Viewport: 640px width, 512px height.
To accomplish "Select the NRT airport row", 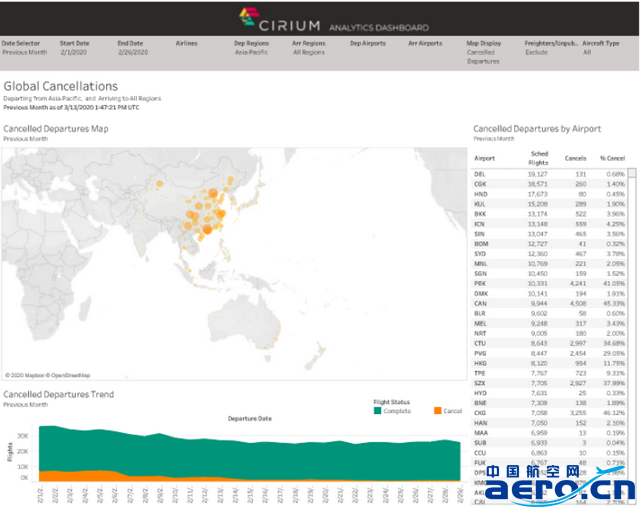I will (x=549, y=333).
